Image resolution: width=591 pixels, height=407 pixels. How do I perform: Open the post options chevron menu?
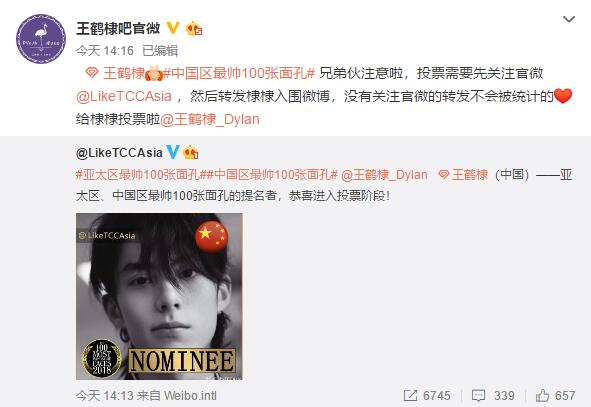pos(568,19)
